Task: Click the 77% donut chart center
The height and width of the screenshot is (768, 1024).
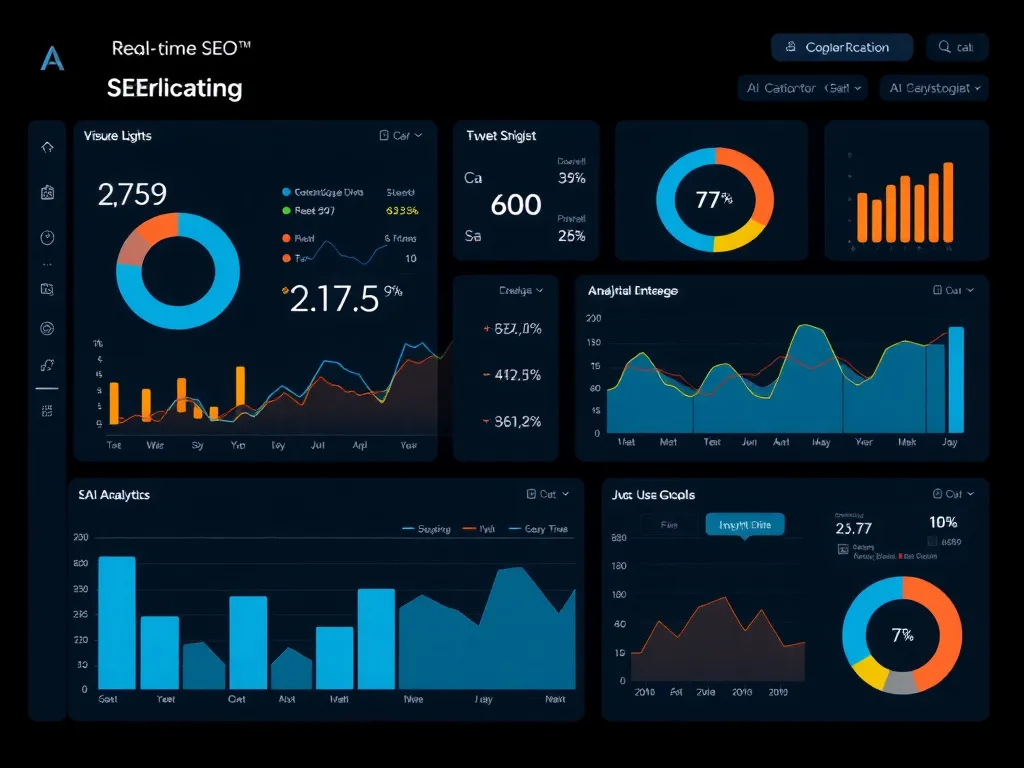Action: pos(714,199)
